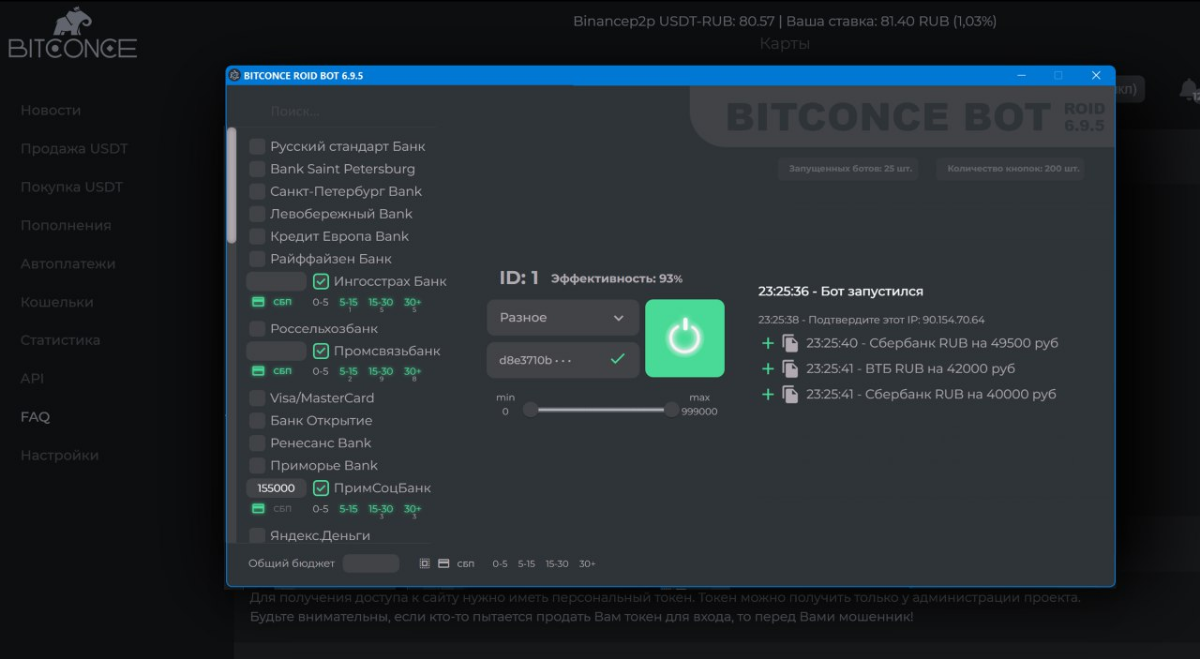Click the green checkmark beside token d8e3710b
Screen dimensions: 1200x659
click(617, 359)
